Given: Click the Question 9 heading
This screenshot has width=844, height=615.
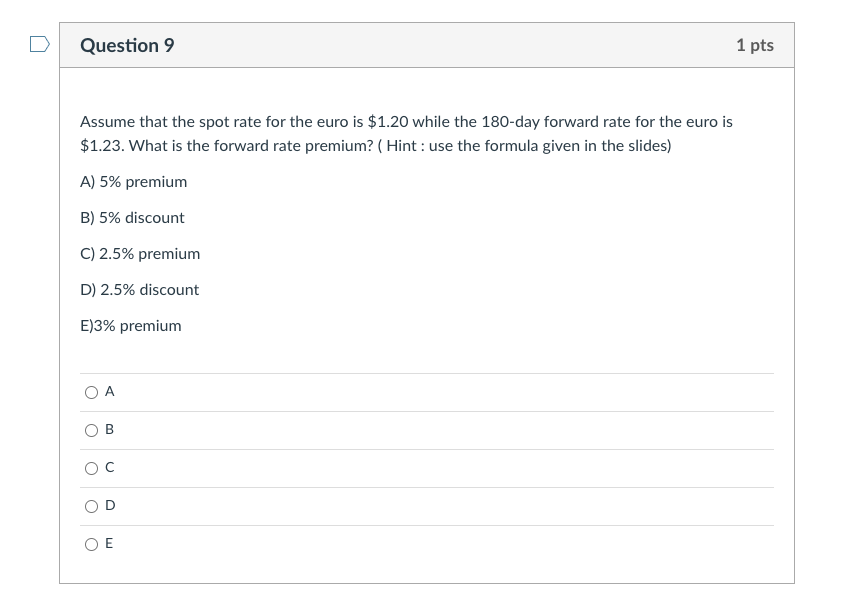Looking at the screenshot, I should 127,46.
